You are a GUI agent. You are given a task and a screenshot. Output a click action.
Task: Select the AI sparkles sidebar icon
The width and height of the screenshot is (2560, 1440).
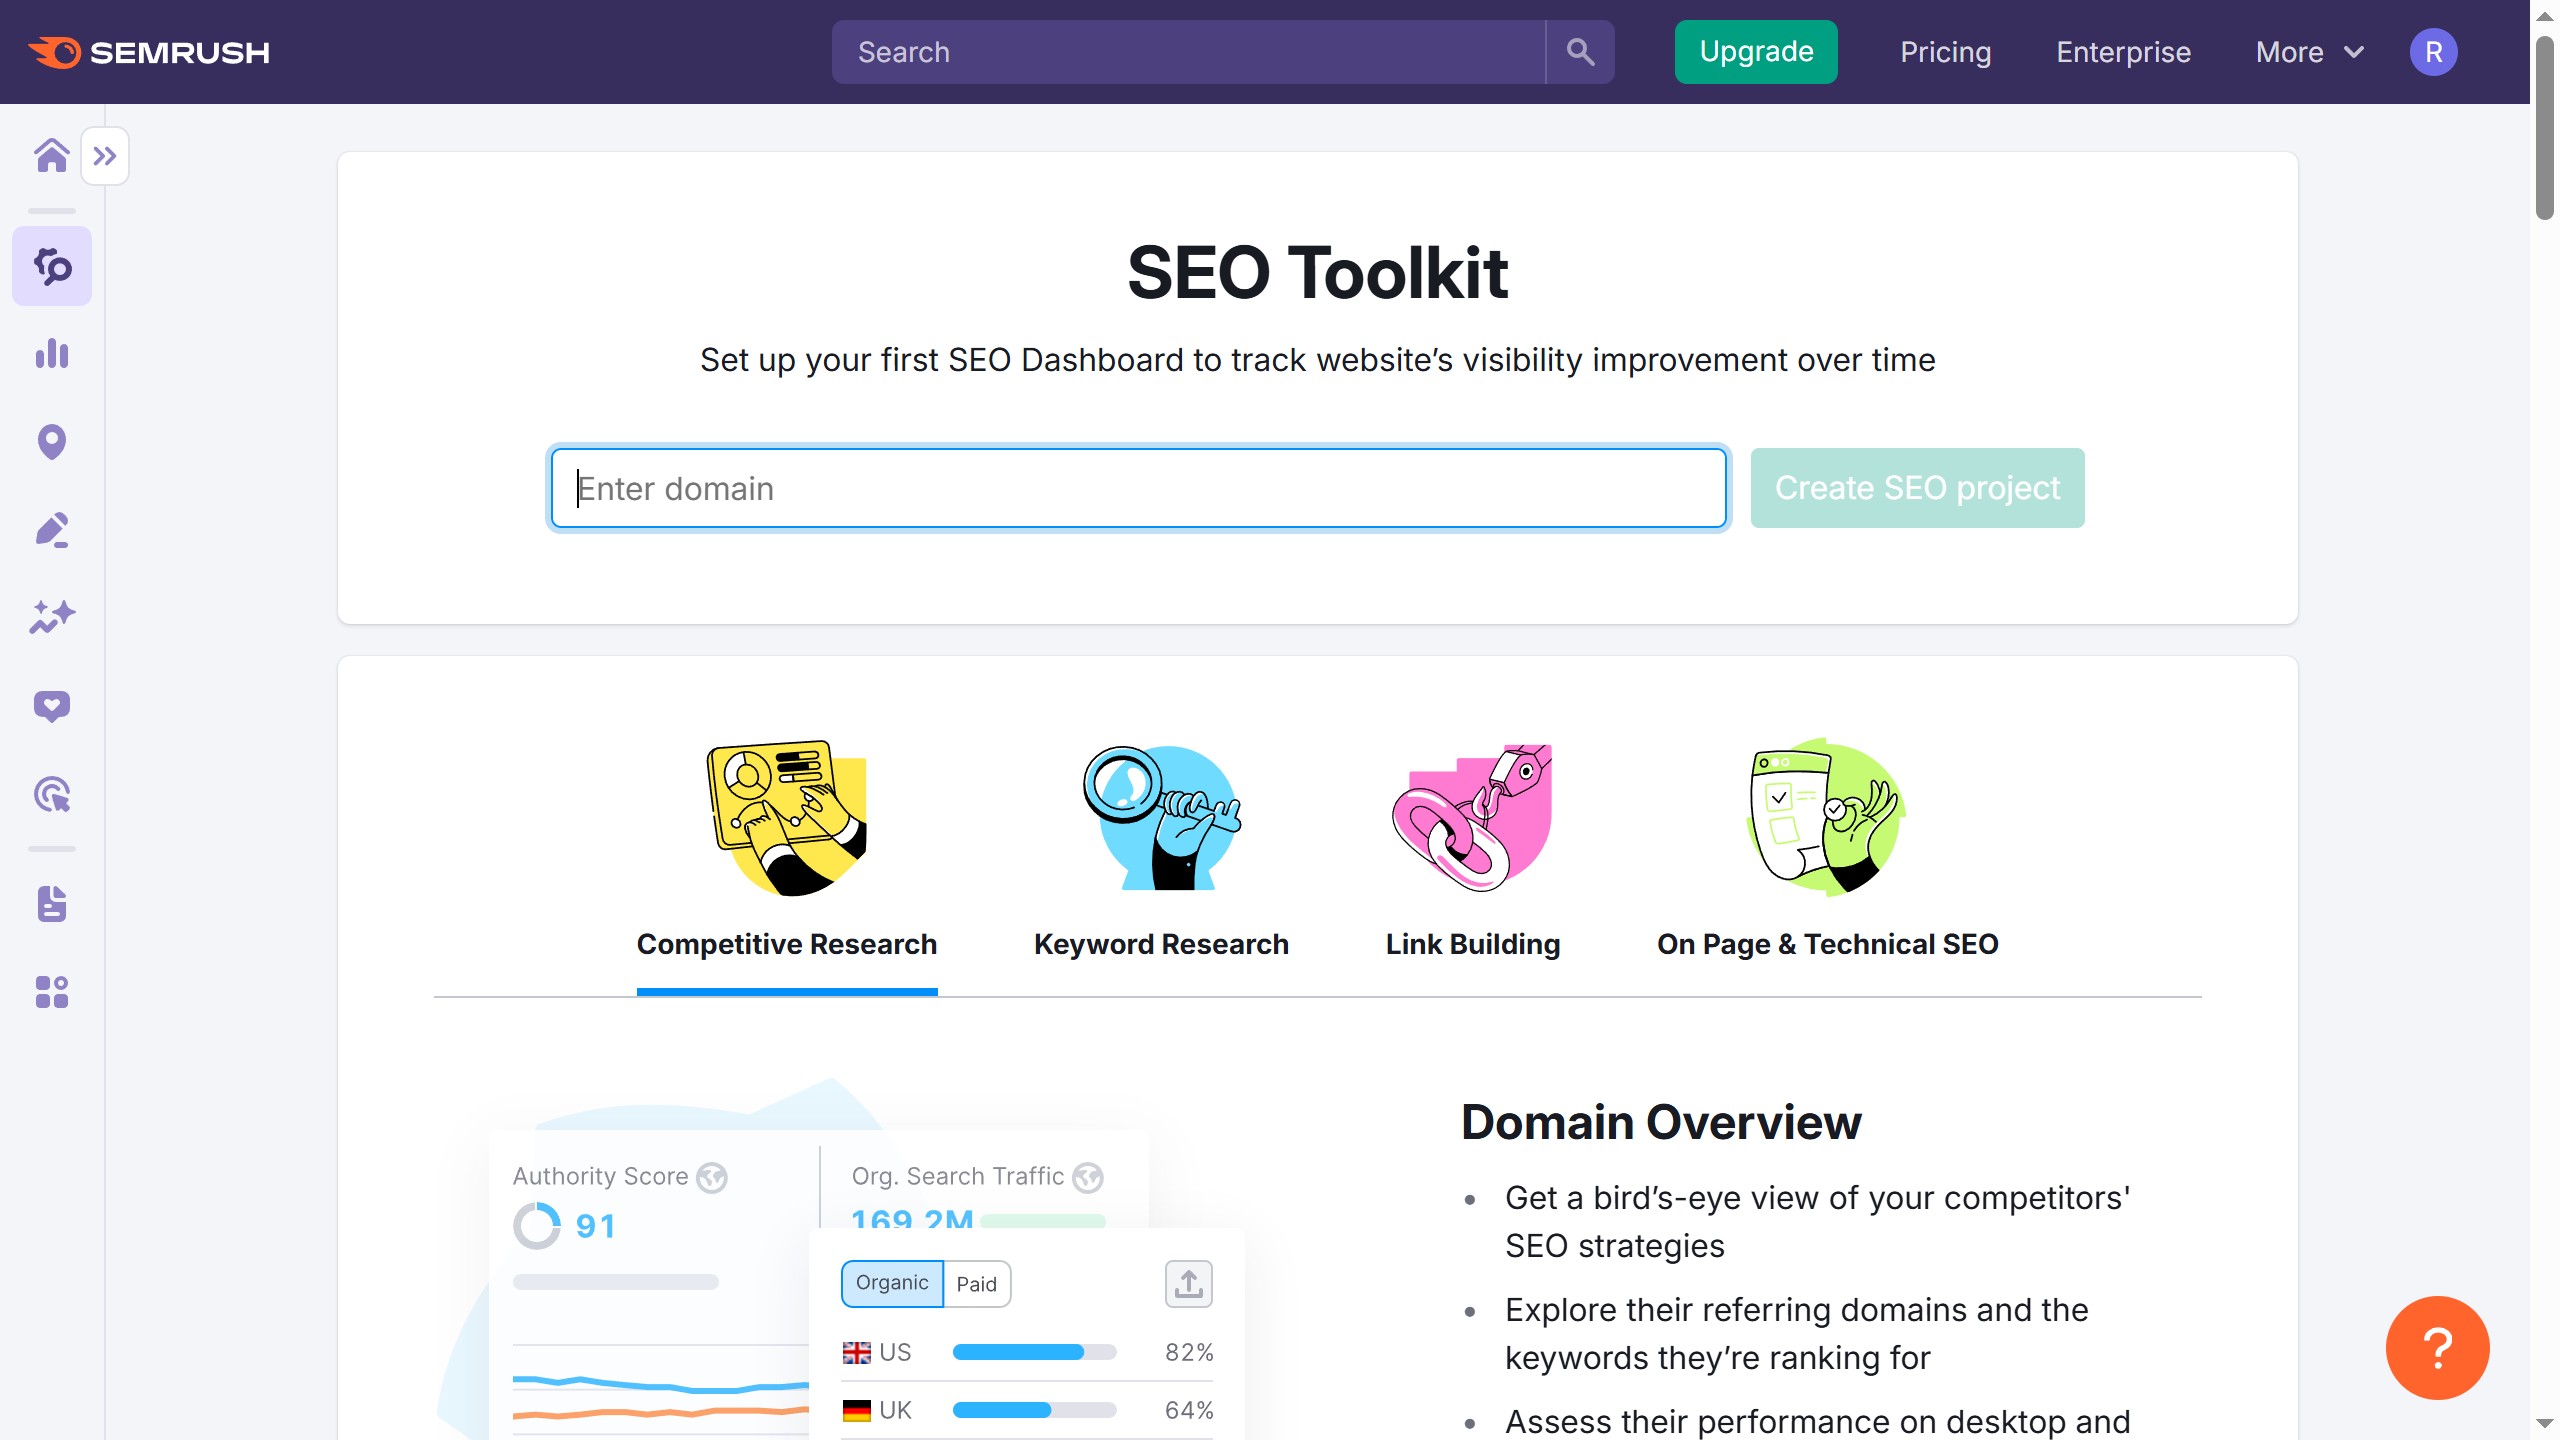(51, 616)
